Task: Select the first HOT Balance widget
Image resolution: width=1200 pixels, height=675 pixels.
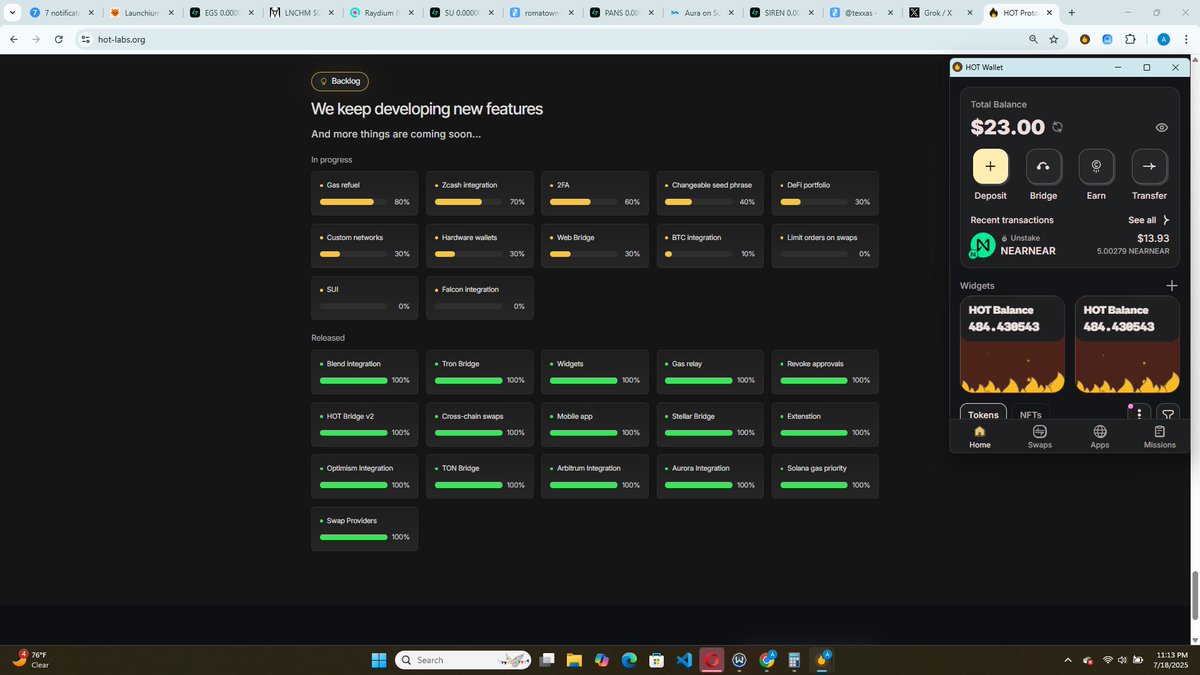Action: (x=1013, y=344)
